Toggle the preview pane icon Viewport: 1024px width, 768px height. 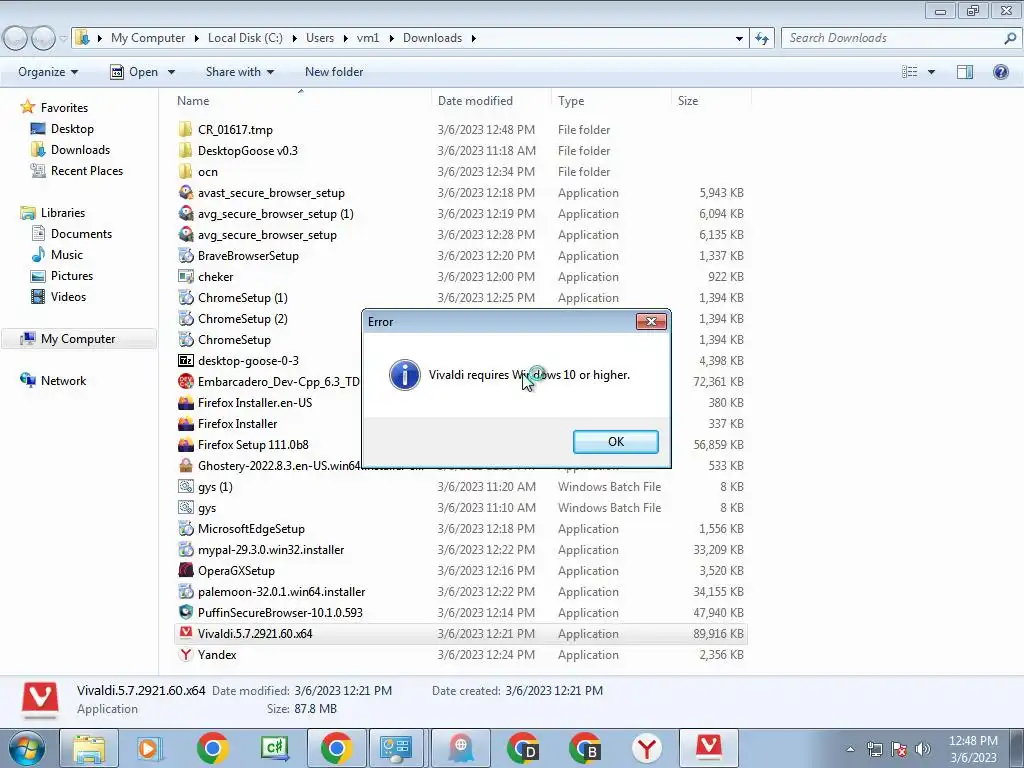tap(965, 72)
